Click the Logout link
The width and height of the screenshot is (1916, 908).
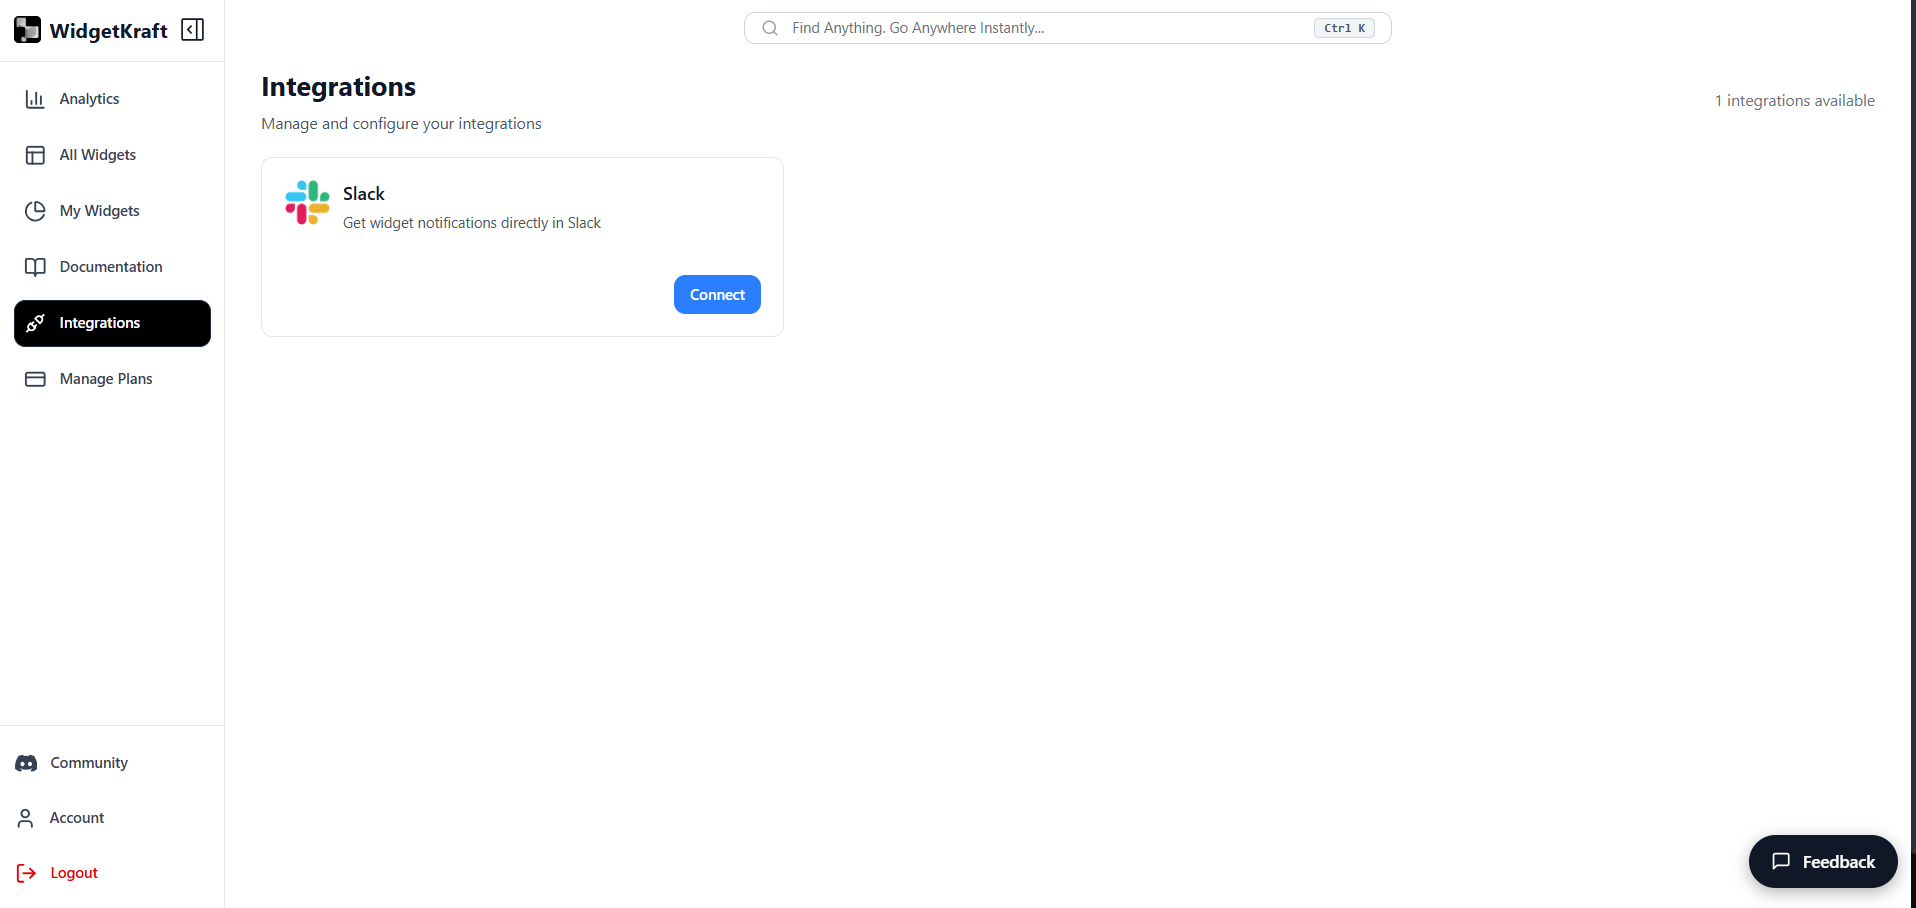pyautogui.click(x=71, y=872)
